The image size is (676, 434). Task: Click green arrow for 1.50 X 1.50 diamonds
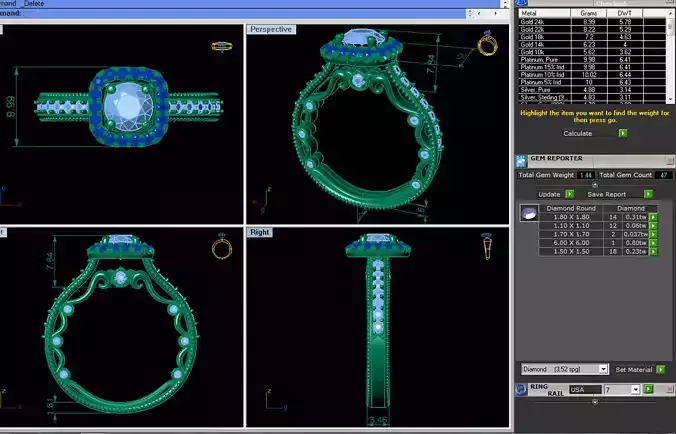[x=653, y=252]
